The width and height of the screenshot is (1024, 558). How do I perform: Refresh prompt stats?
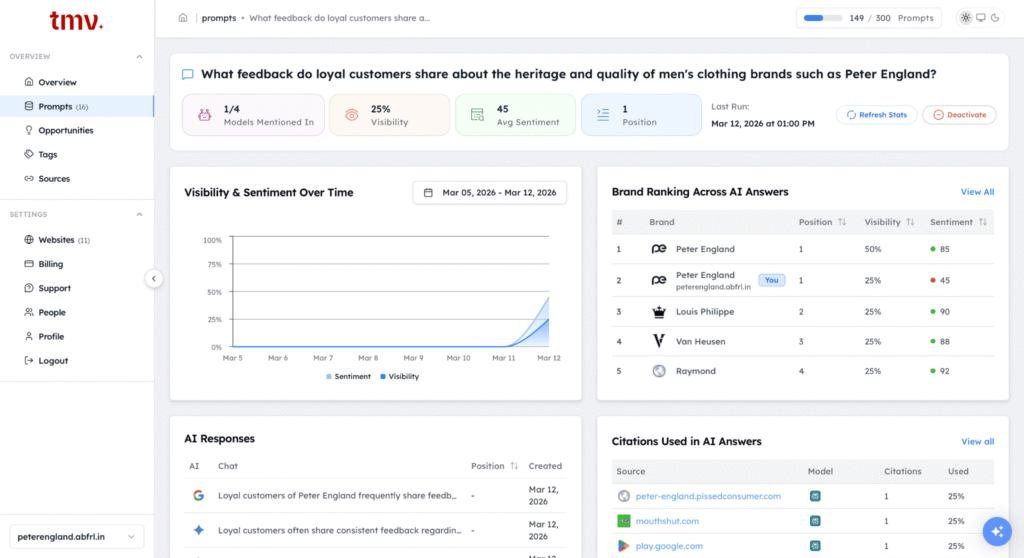tap(876, 115)
